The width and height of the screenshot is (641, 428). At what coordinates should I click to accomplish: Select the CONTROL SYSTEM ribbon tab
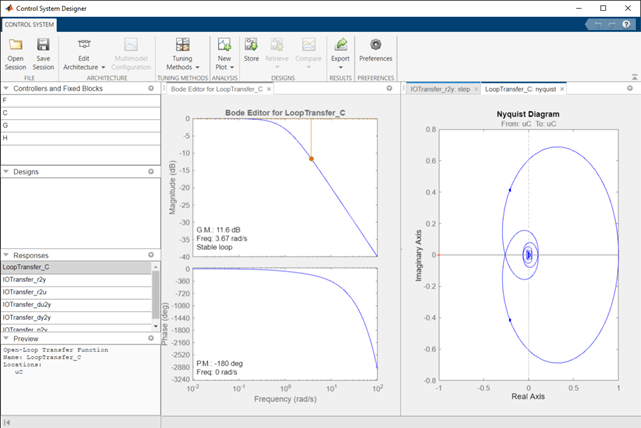click(29, 23)
